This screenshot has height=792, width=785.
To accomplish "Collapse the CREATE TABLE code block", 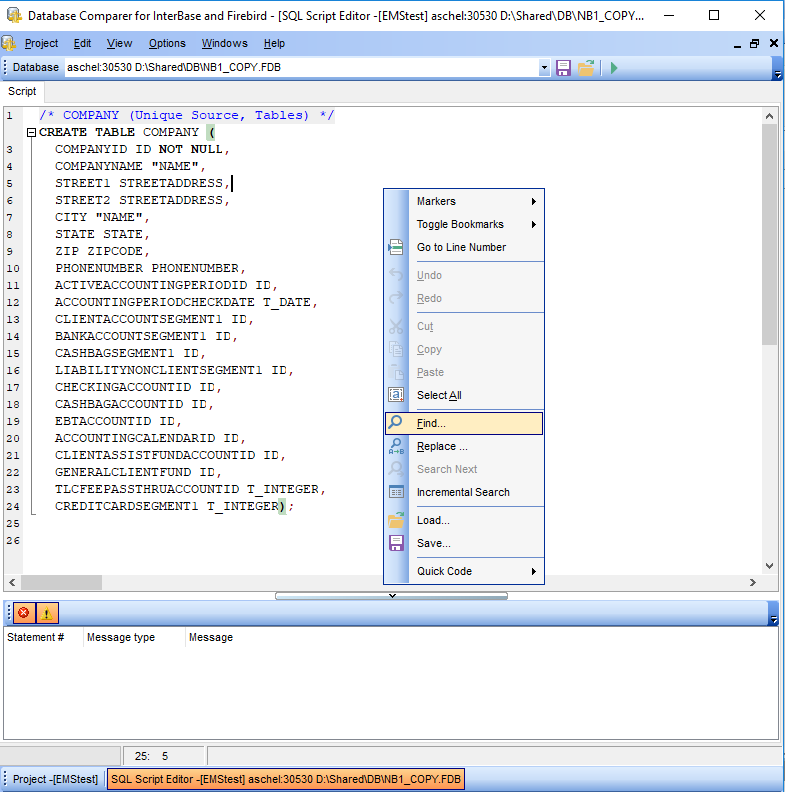I will (x=31, y=132).
